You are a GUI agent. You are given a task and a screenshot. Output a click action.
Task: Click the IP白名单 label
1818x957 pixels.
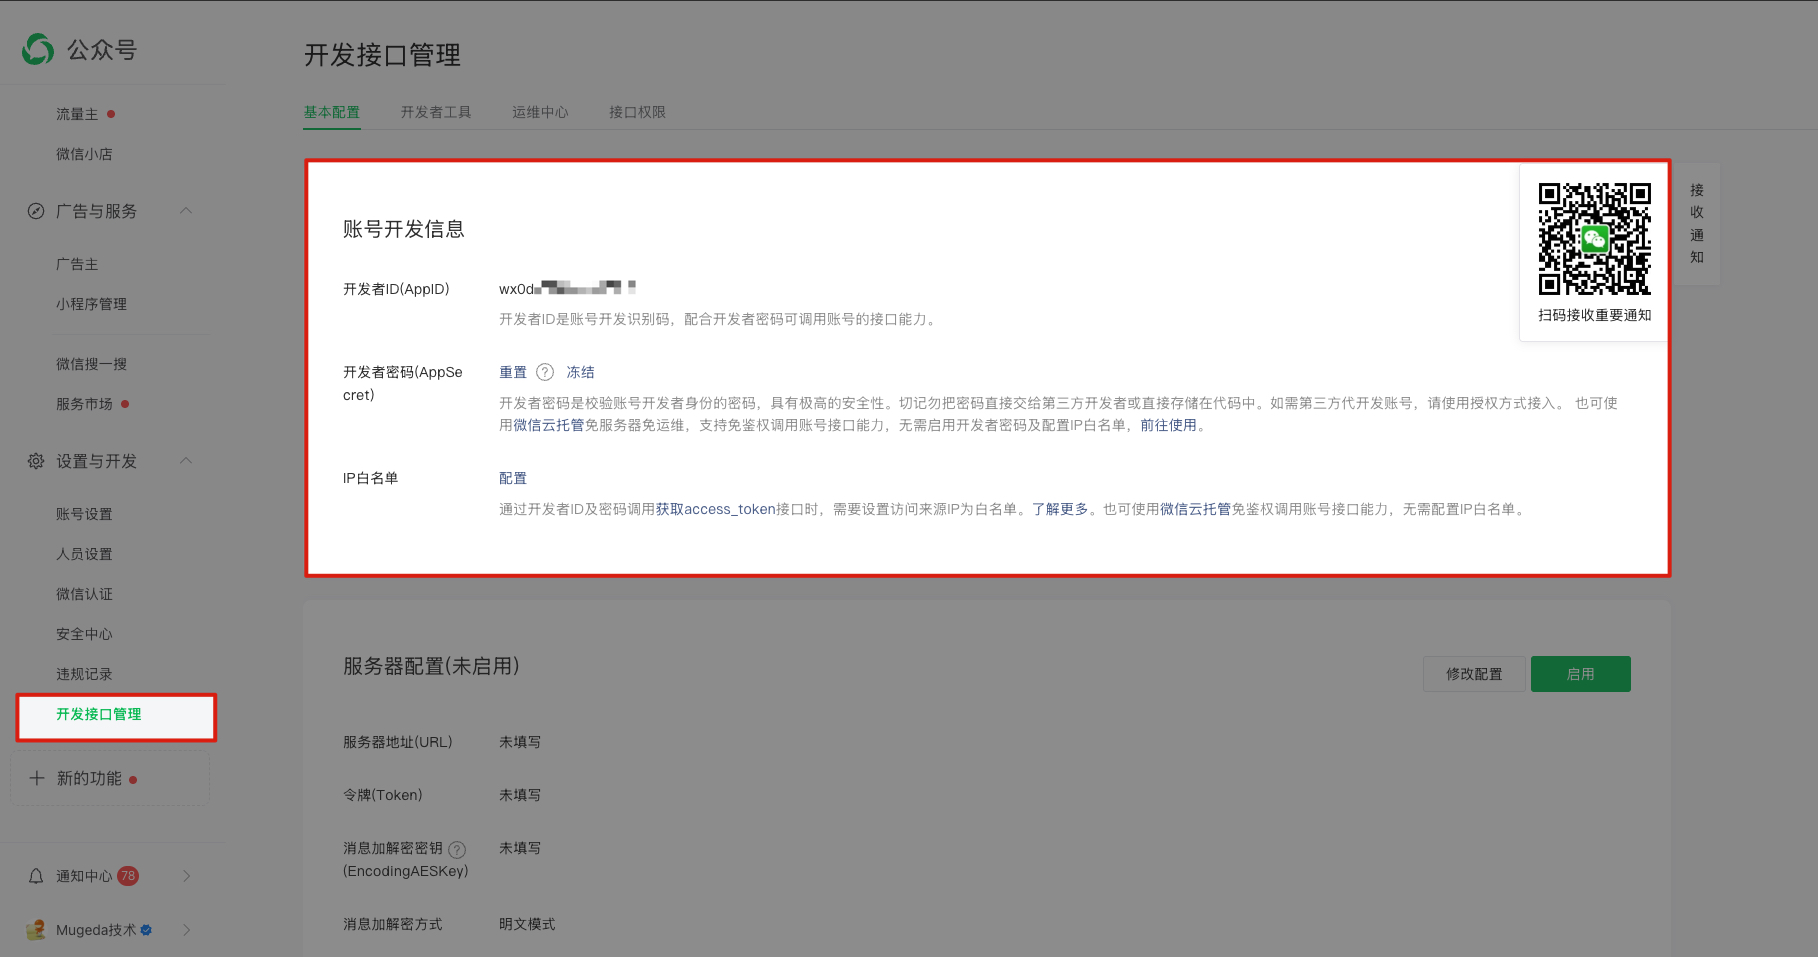370,478
